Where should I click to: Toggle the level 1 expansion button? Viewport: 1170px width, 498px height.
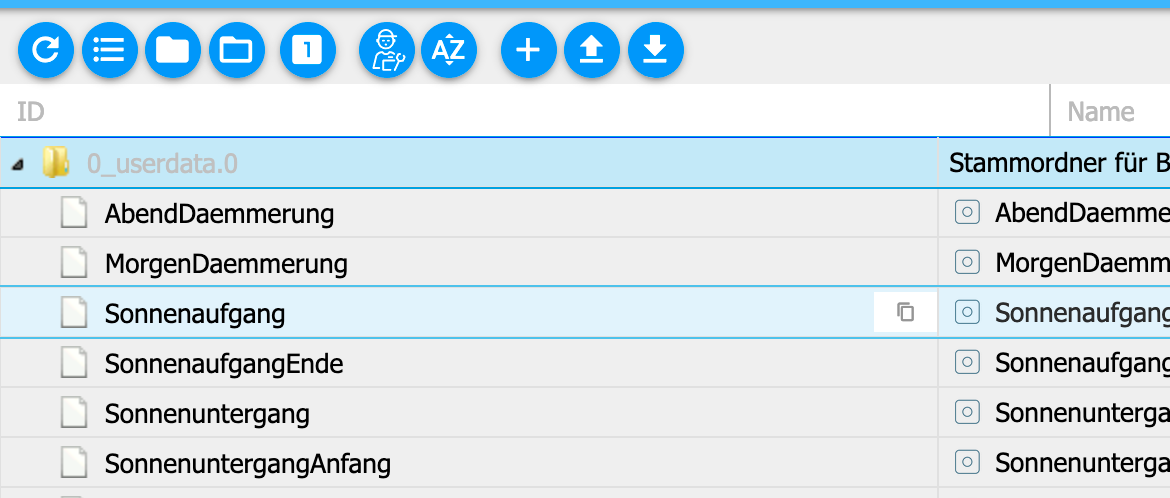(308, 51)
